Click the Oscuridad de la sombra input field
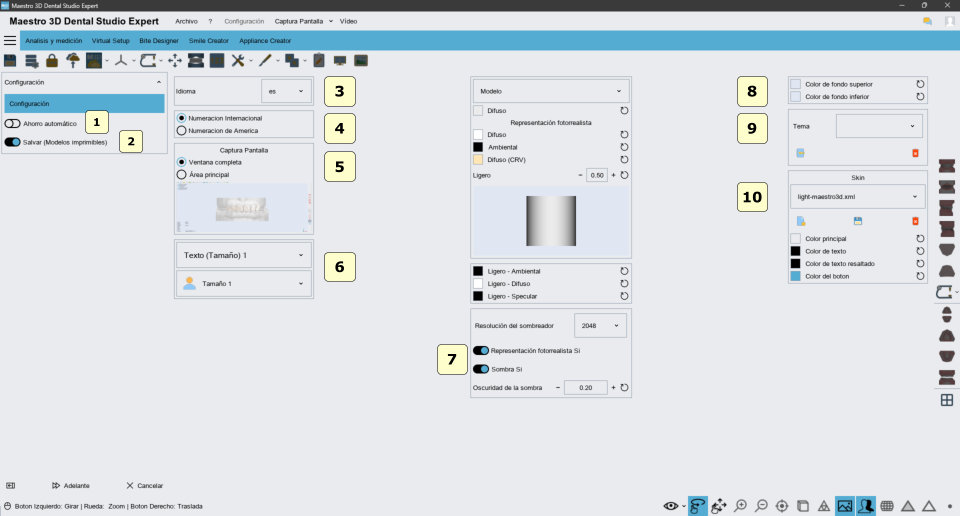This screenshot has height=516, width=960. [585, 387]
